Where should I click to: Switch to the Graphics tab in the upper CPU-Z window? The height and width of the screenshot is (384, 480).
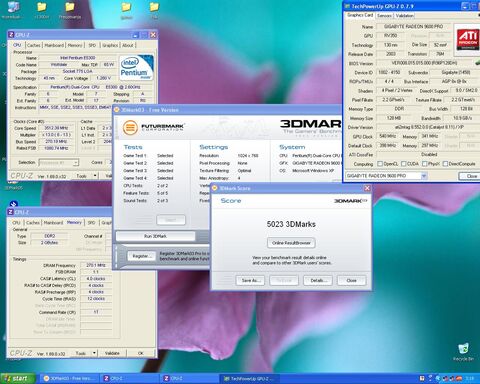coord(110,45)
